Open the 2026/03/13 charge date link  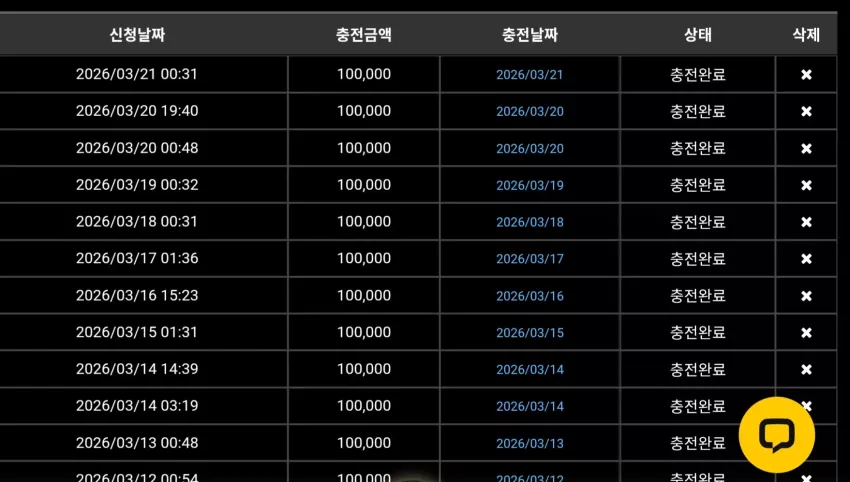click(530, 444)
